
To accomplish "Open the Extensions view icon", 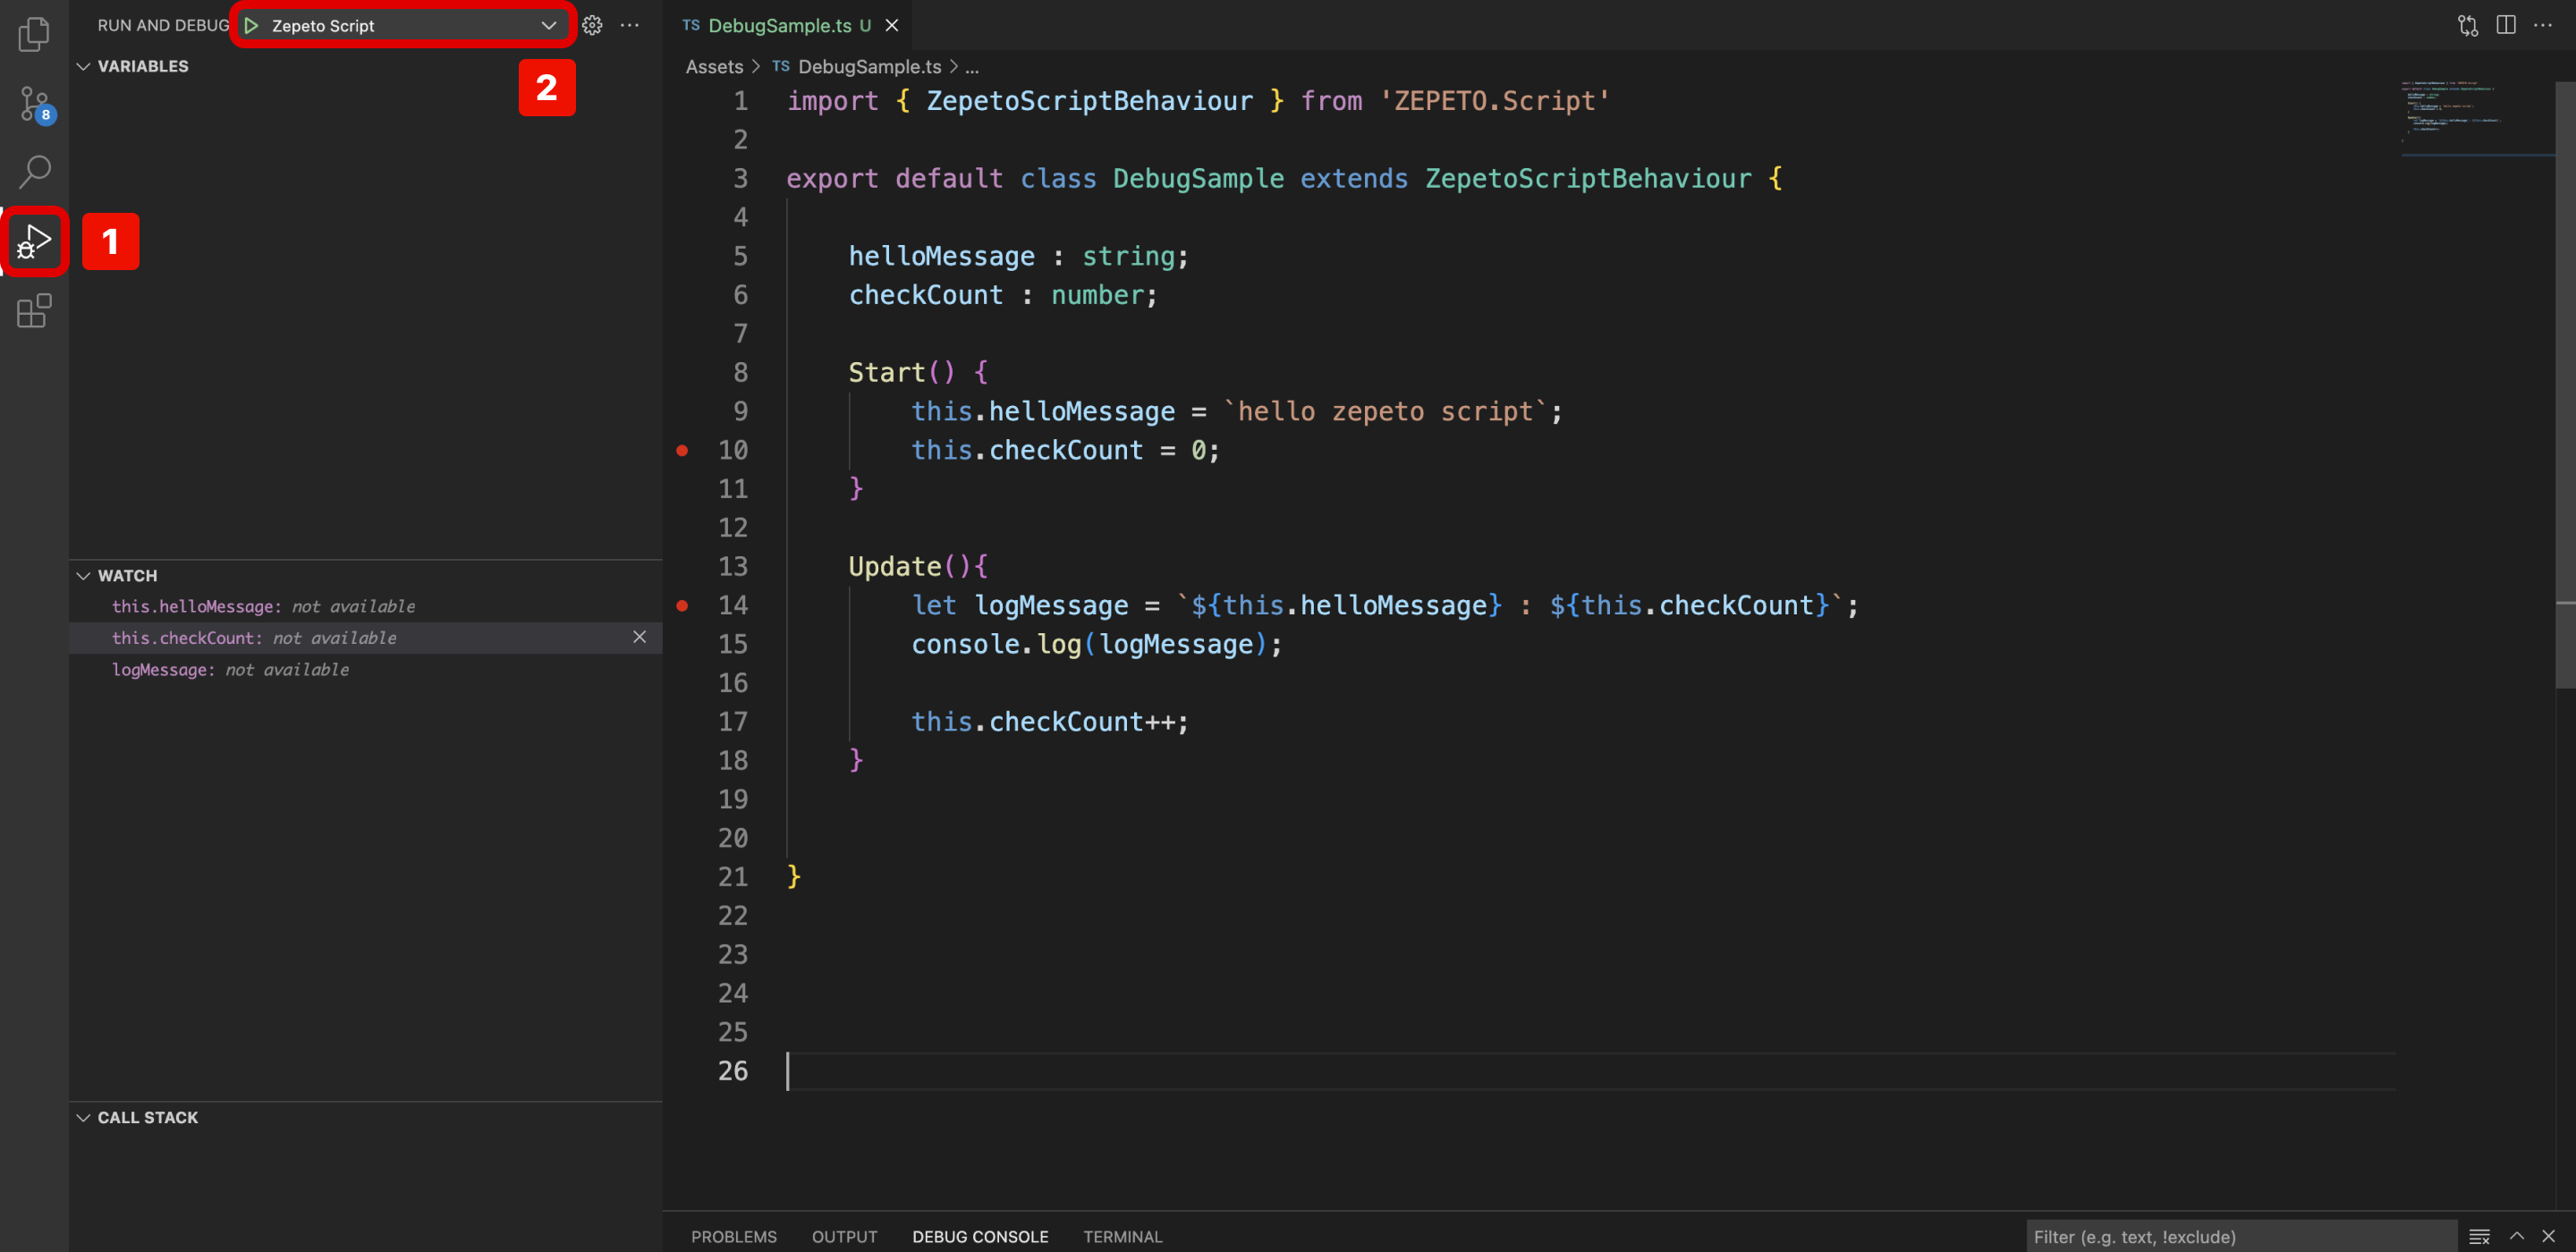I will [34, 311].
